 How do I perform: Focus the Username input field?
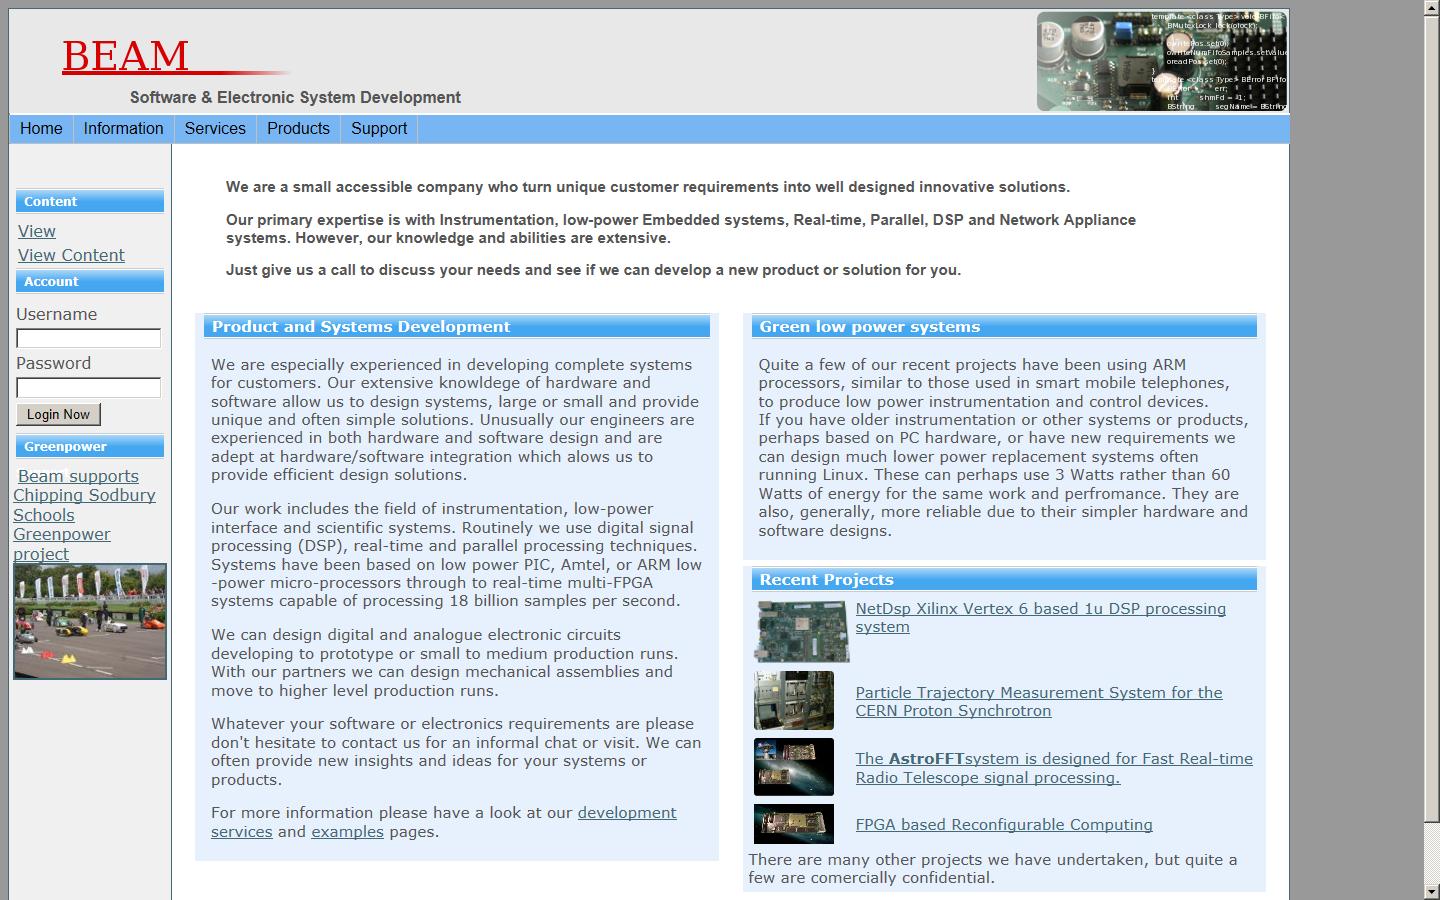pyautogui.click(x=88, y=338)
